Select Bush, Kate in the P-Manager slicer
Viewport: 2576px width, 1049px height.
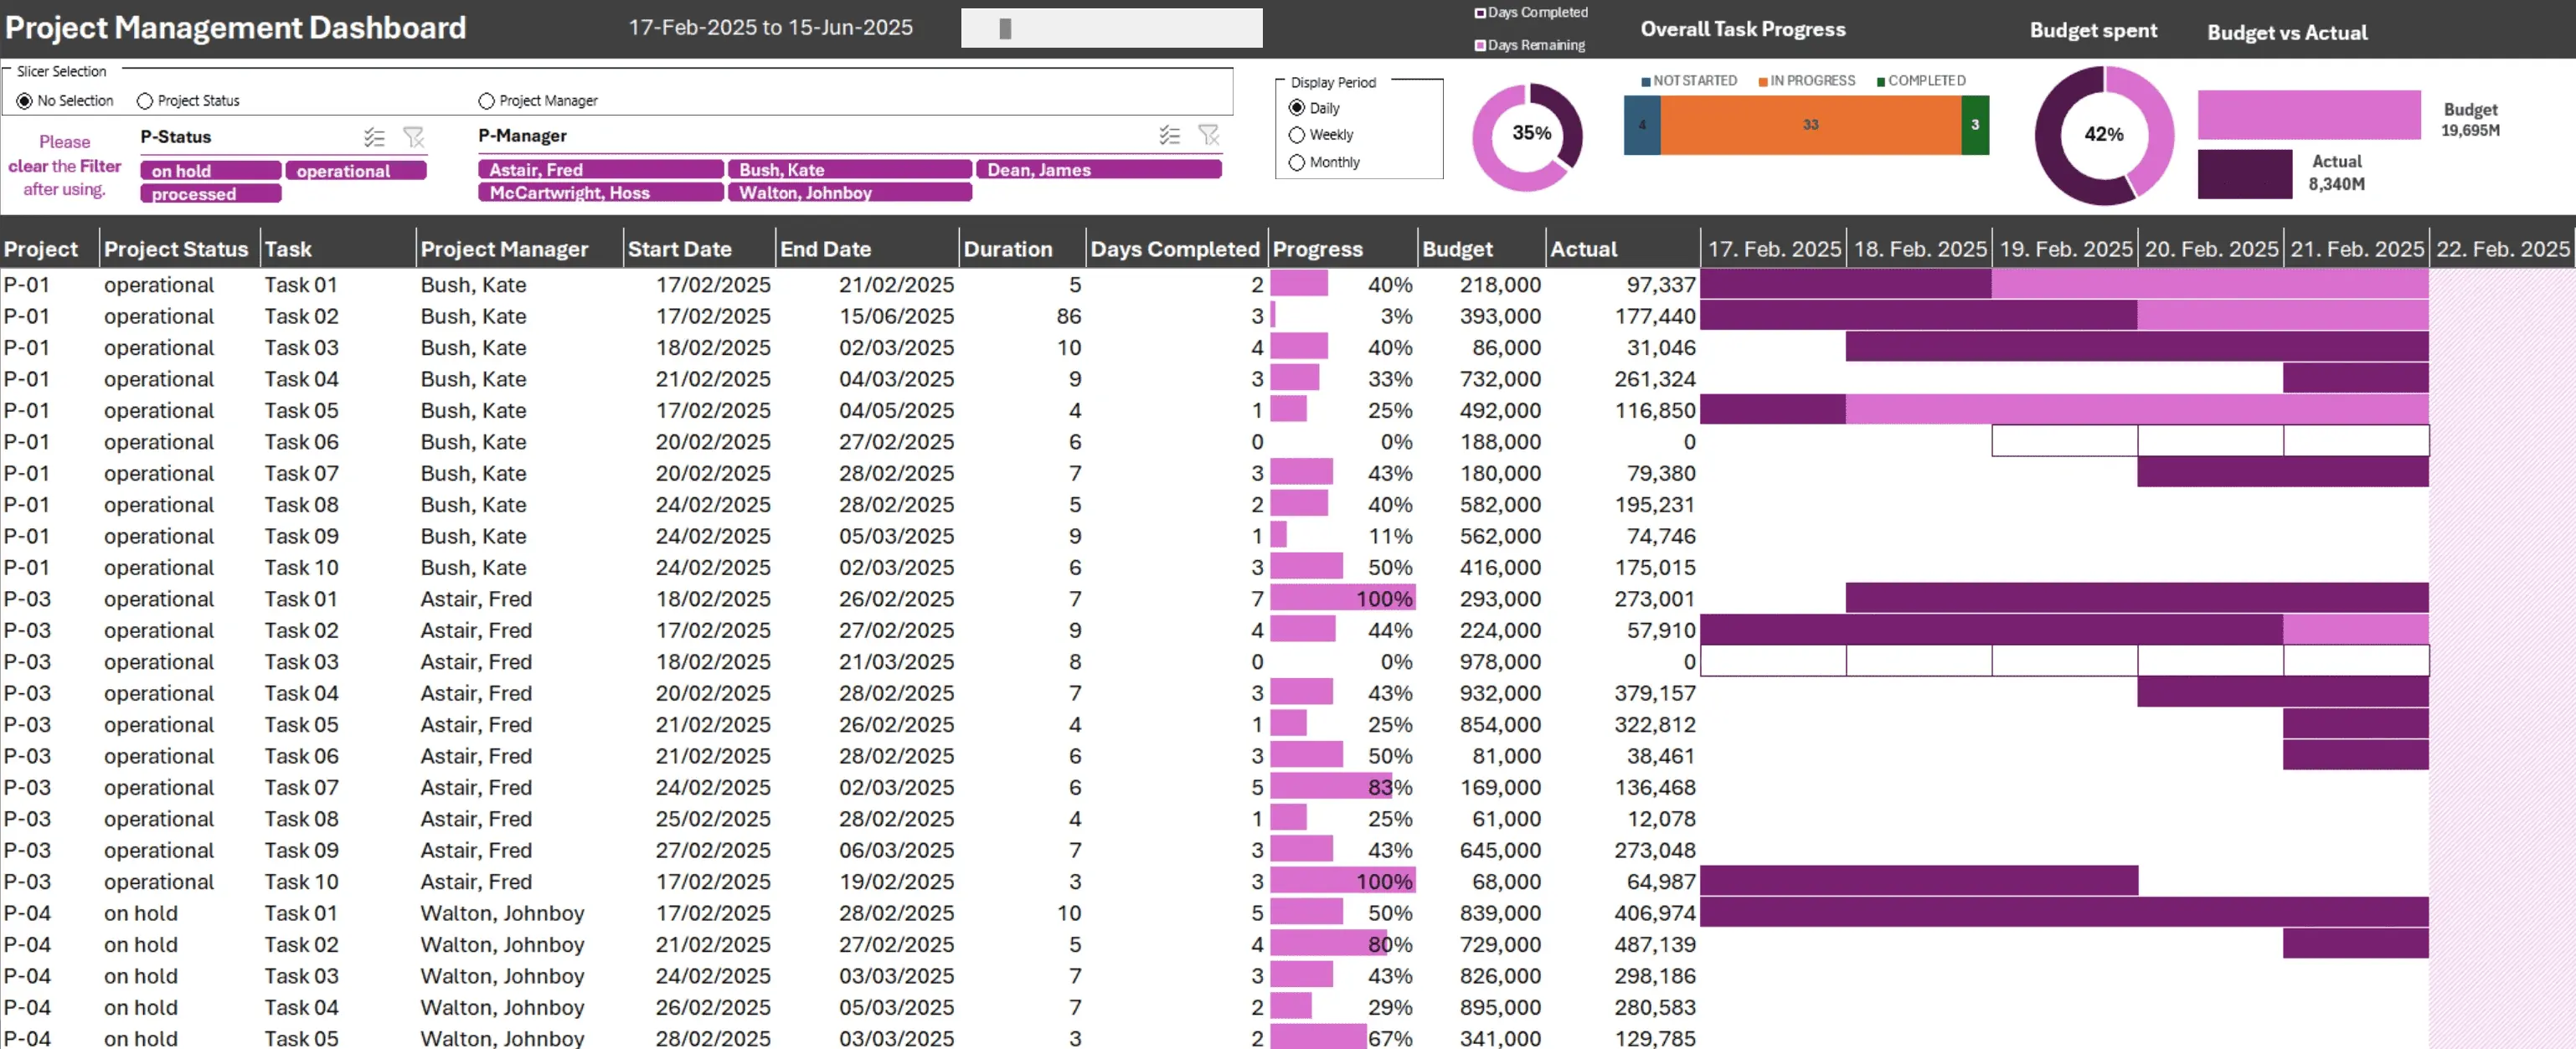point(850,169)
